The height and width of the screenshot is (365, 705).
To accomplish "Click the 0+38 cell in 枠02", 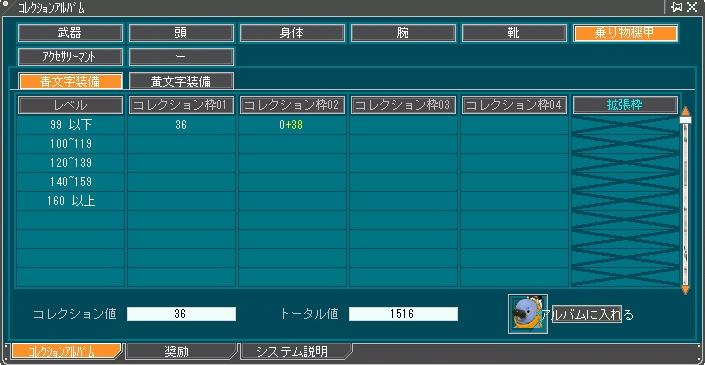I will (292, 125).
